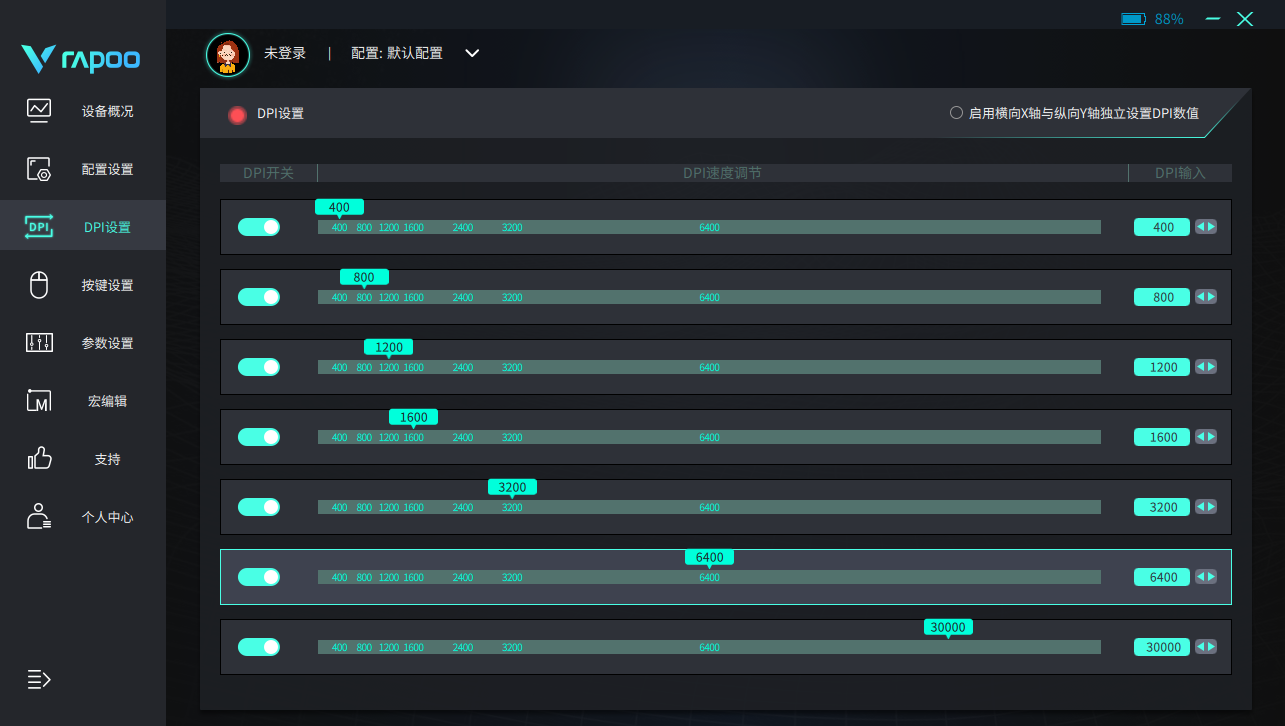Click the DPI input field showing 30000

[1162, 647]
